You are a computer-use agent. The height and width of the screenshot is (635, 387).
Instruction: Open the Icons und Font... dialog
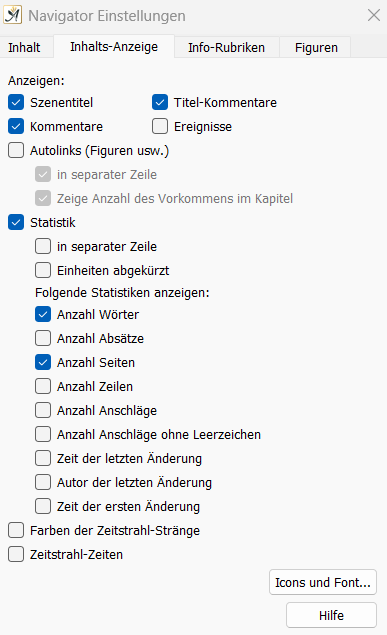click(323, 582)
